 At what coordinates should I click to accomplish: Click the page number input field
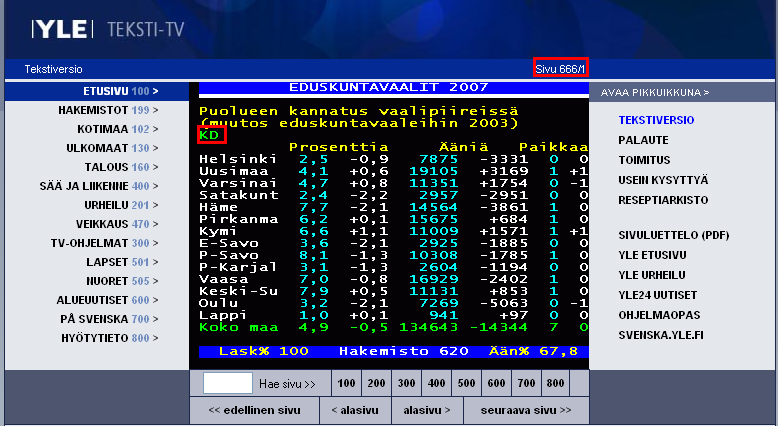tap(227, 383)
